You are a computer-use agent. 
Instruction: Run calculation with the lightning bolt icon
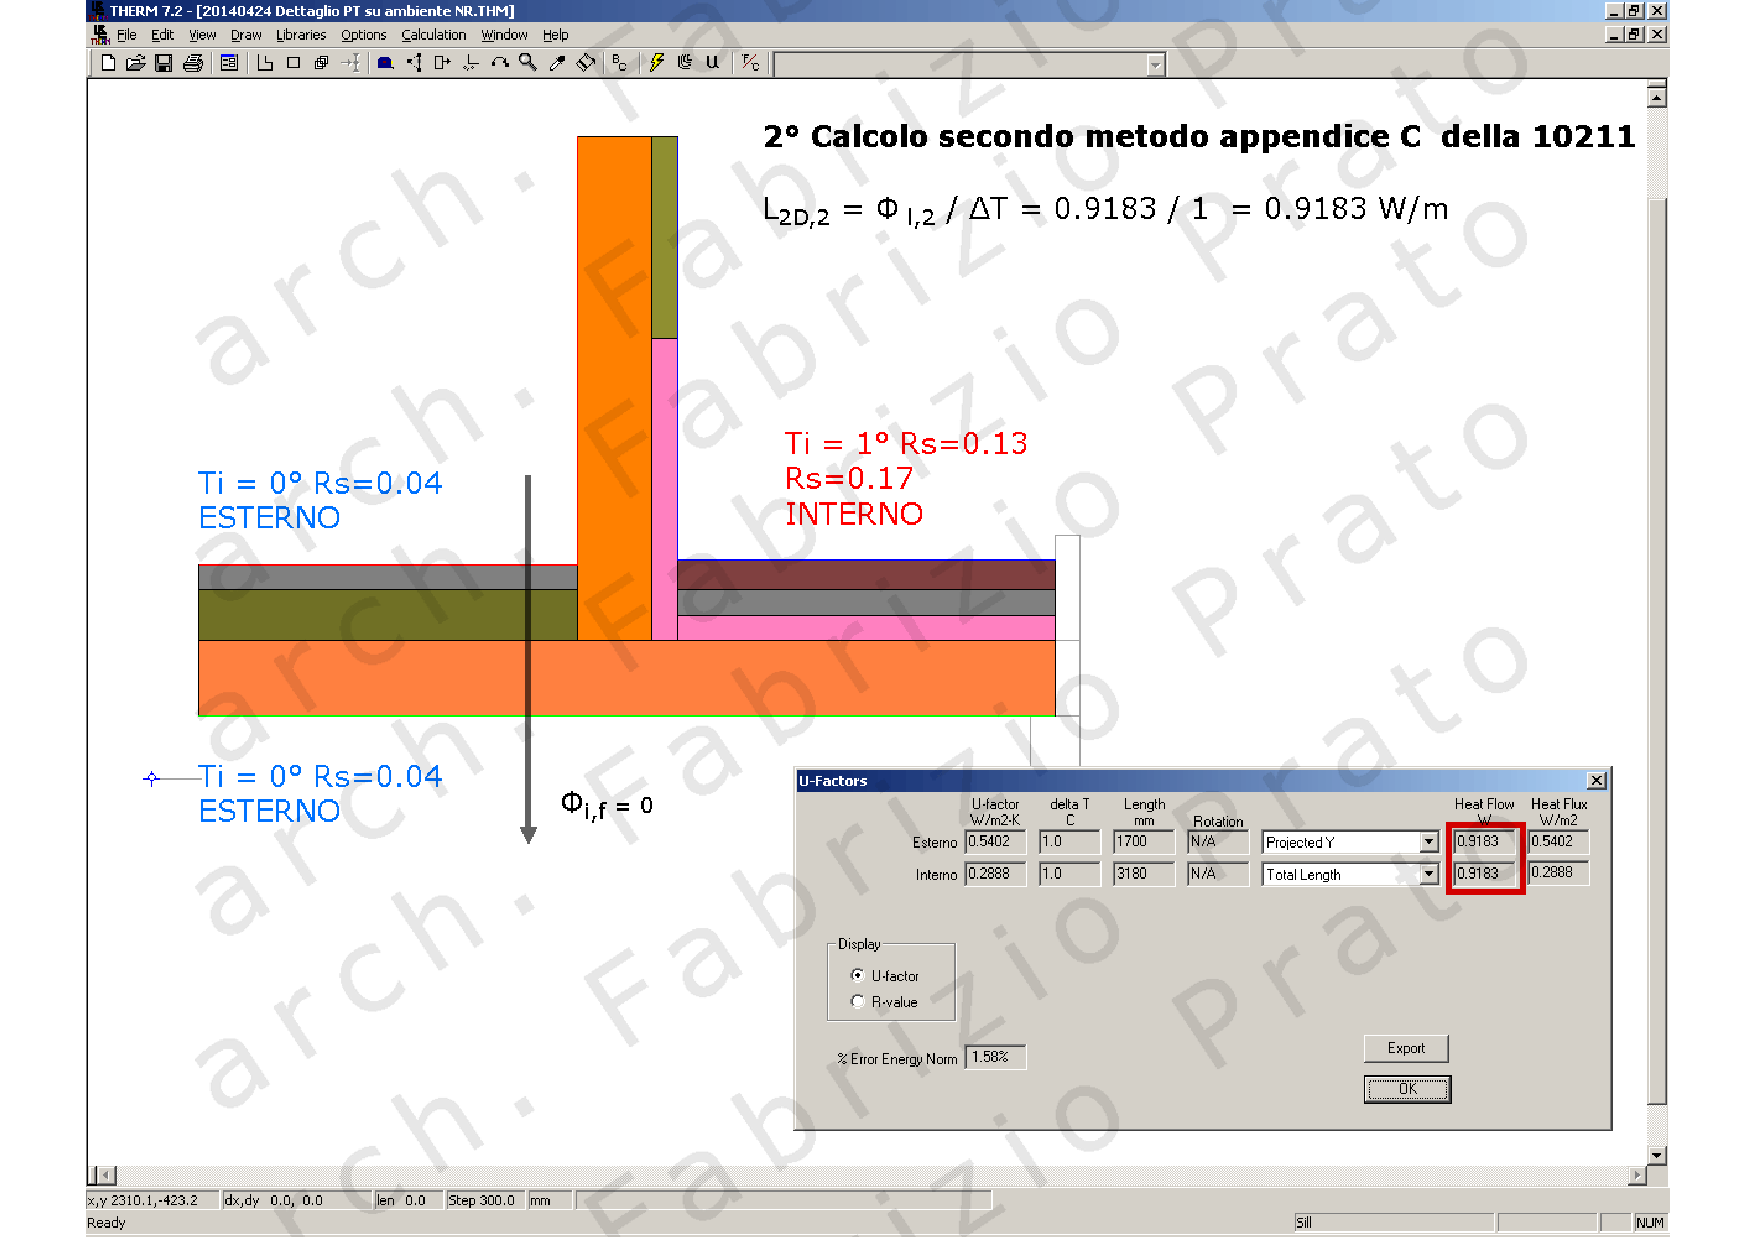[x=656, y=63]
